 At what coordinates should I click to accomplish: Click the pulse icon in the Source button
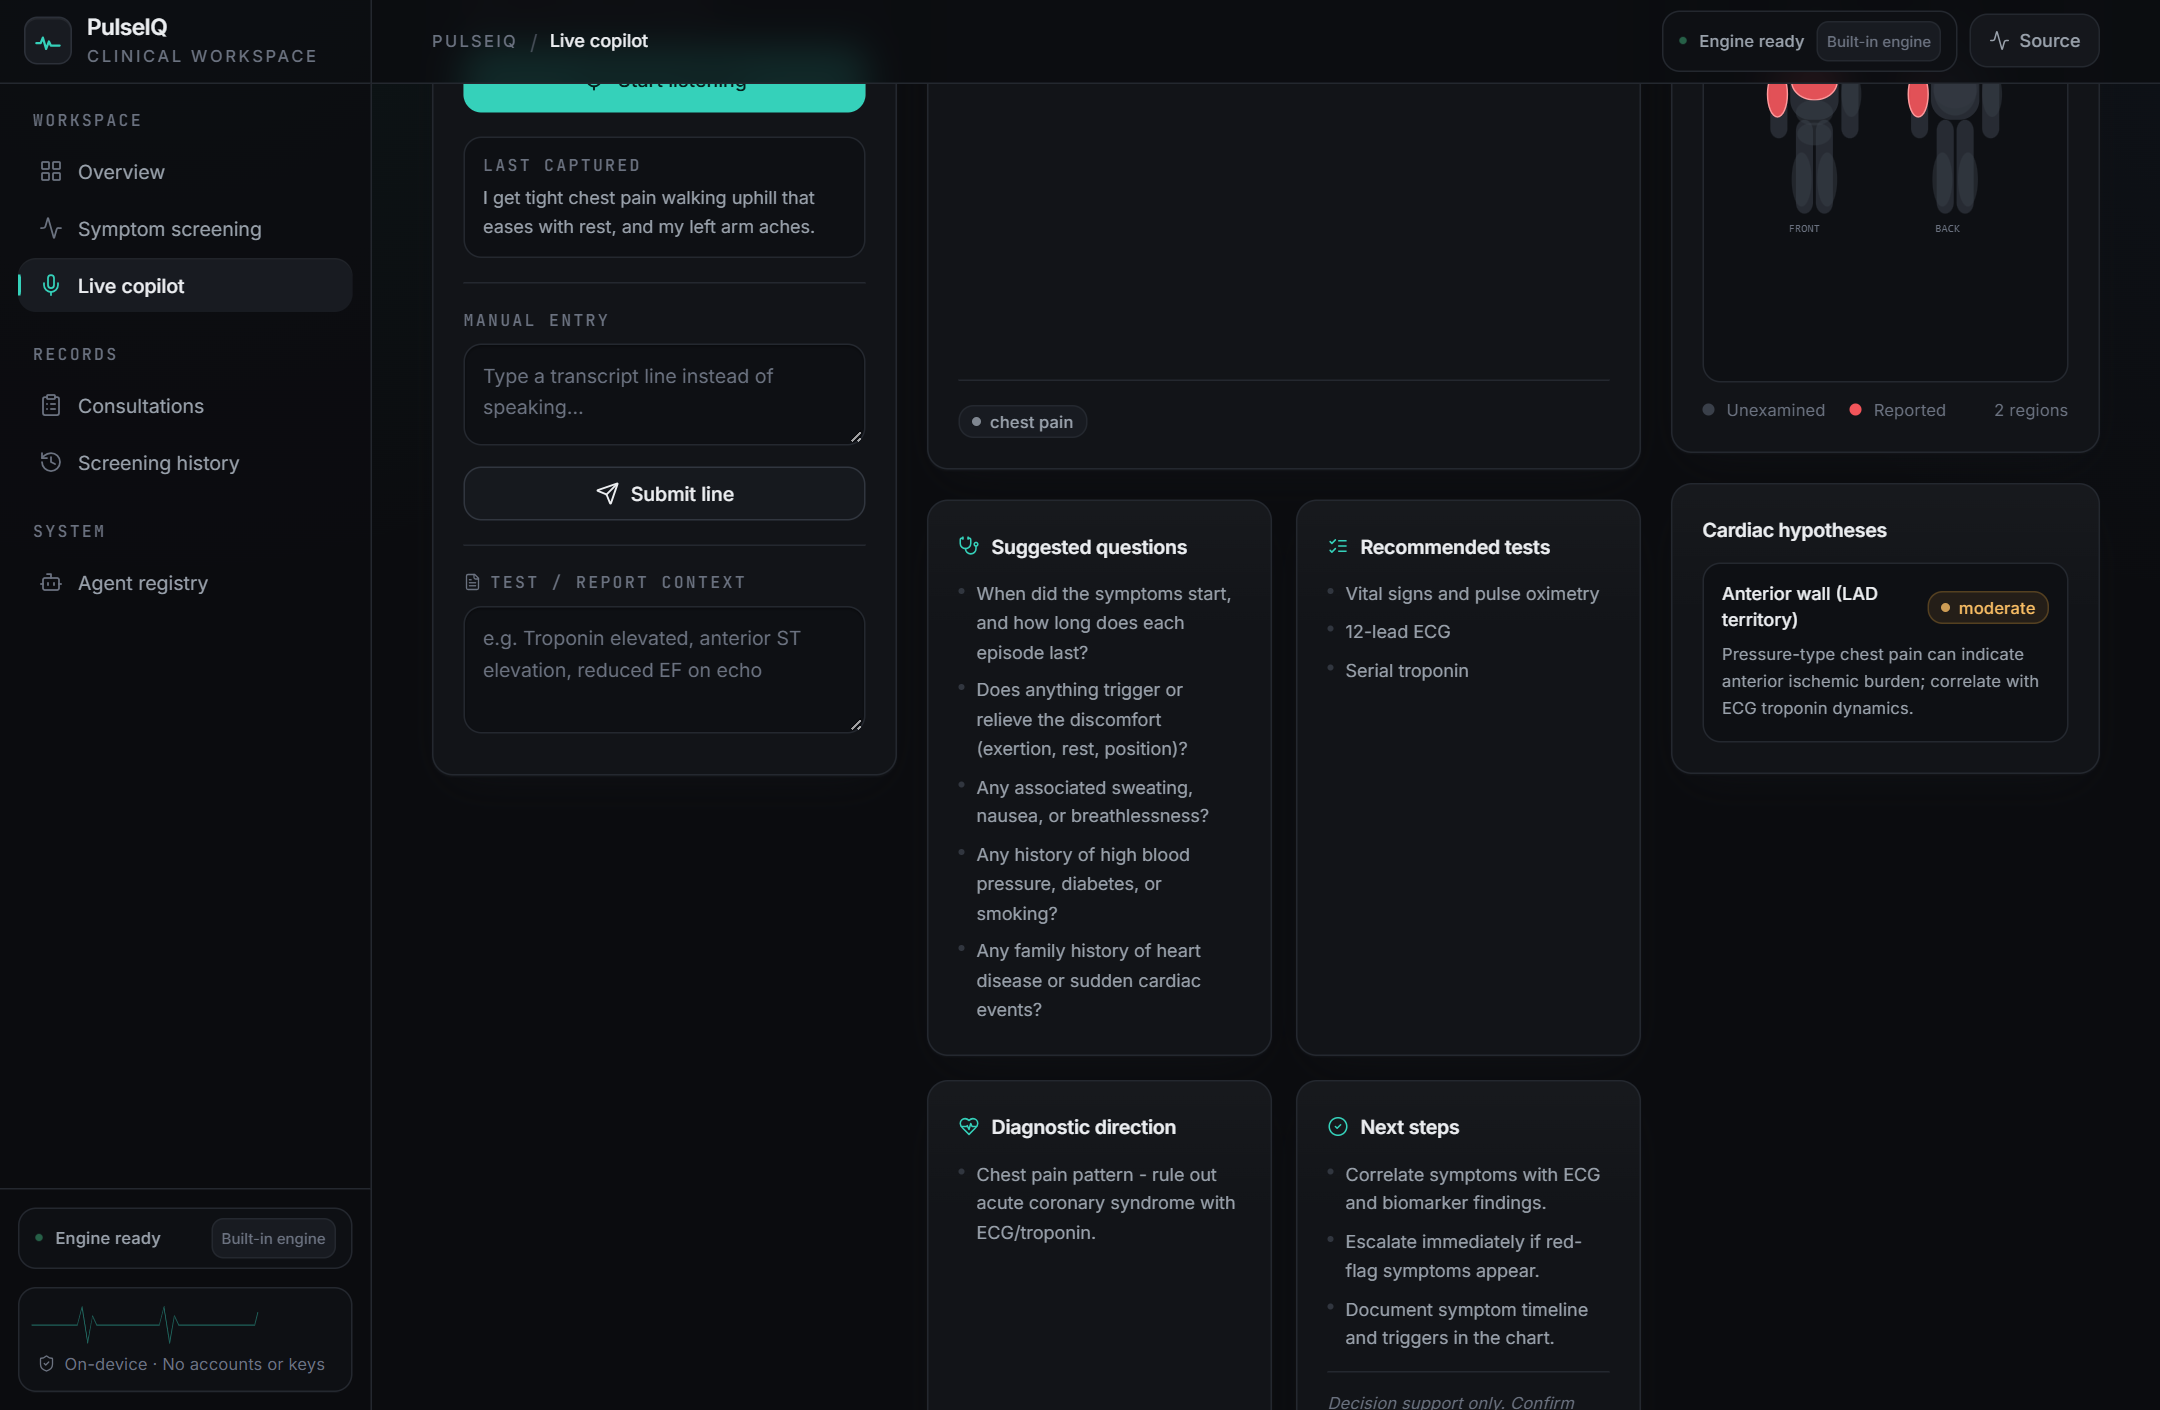(1999, 41)
